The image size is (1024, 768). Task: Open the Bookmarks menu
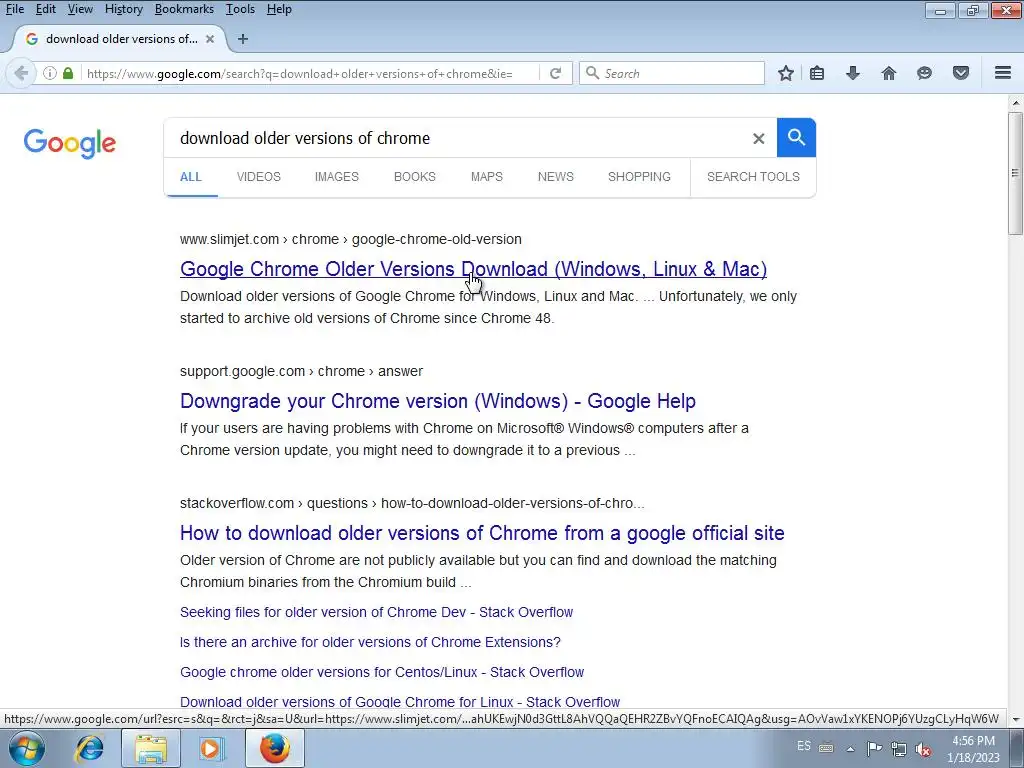[184, 9]
